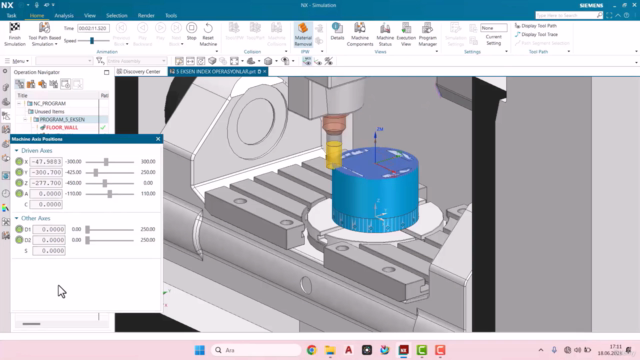Click the simulation Time field
Screen dimensions: 640x360
click(x=93, y=28)
